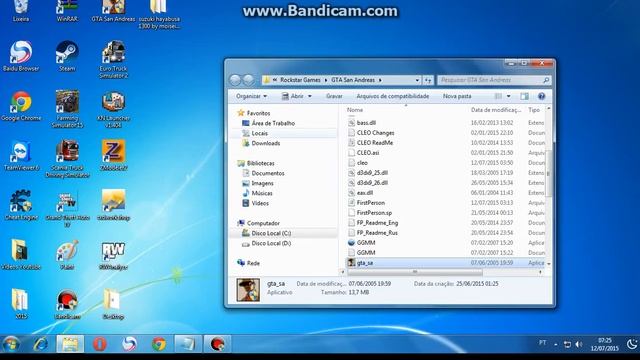The image size is (640, 360).
Task: Open the suzuki hayabusa 1300 desktop folder
Action: coord(159,13)
